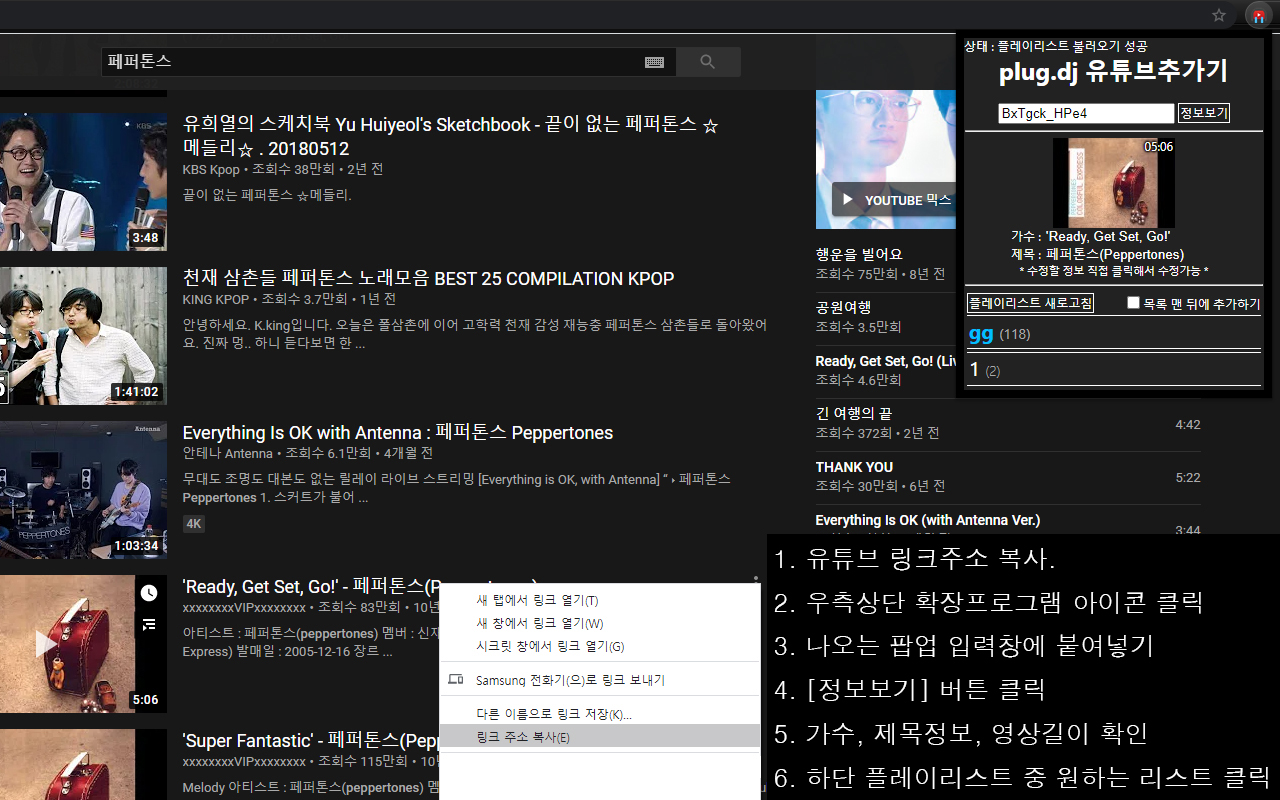Click xxxxxxxxVIPxxxxxxxx channel under Ready, Get Set, Go!
Screen dimensions: 1280x800
point(244,608)
